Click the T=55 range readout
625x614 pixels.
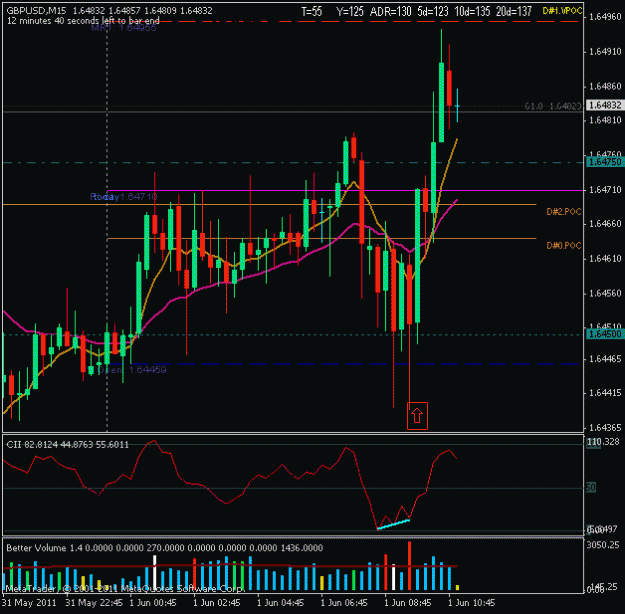coord(311,12)
